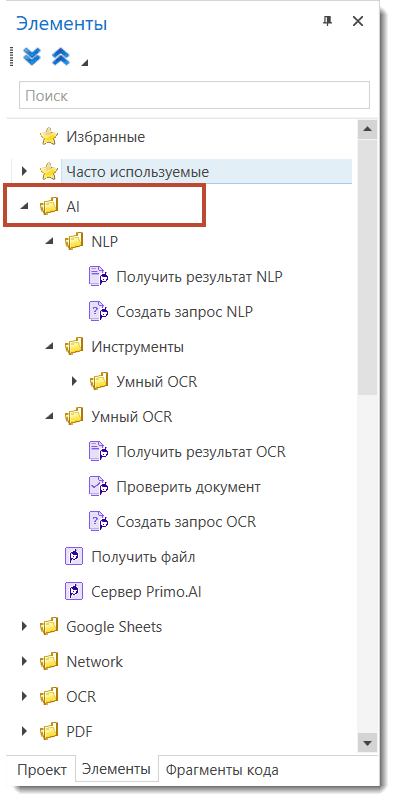
Task: Click the Создать запрос OCR icon
Action: [99, 521]
